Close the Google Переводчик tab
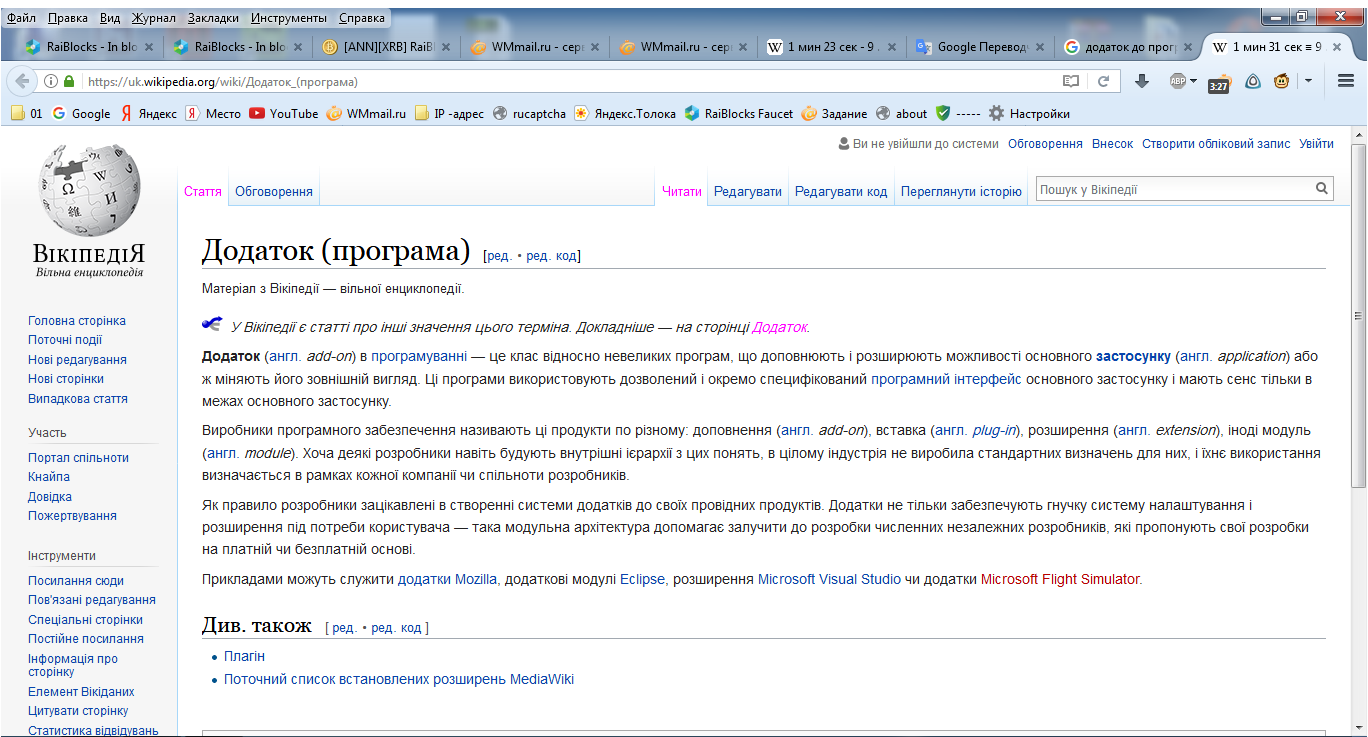Screen dimensions: 1368x737 tap(1040, 46)
